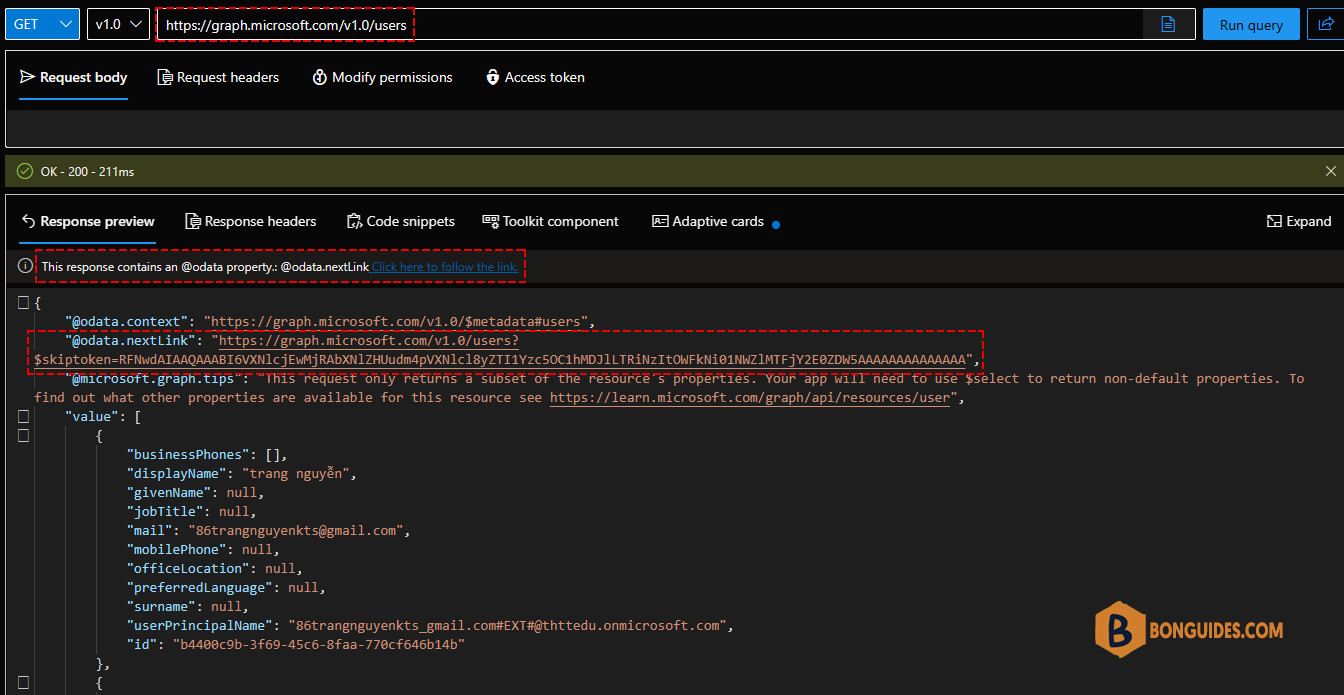
Task: Click the "jobTitle" key
Action: click(165, 511)
